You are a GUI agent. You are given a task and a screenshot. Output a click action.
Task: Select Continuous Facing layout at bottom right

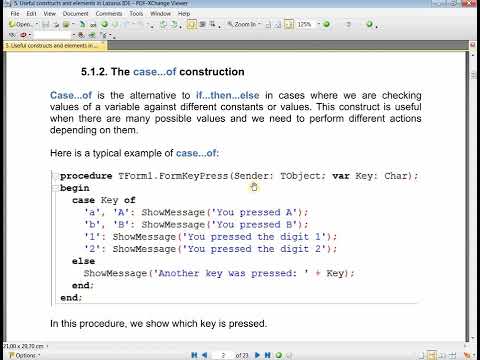click(453, 356)
